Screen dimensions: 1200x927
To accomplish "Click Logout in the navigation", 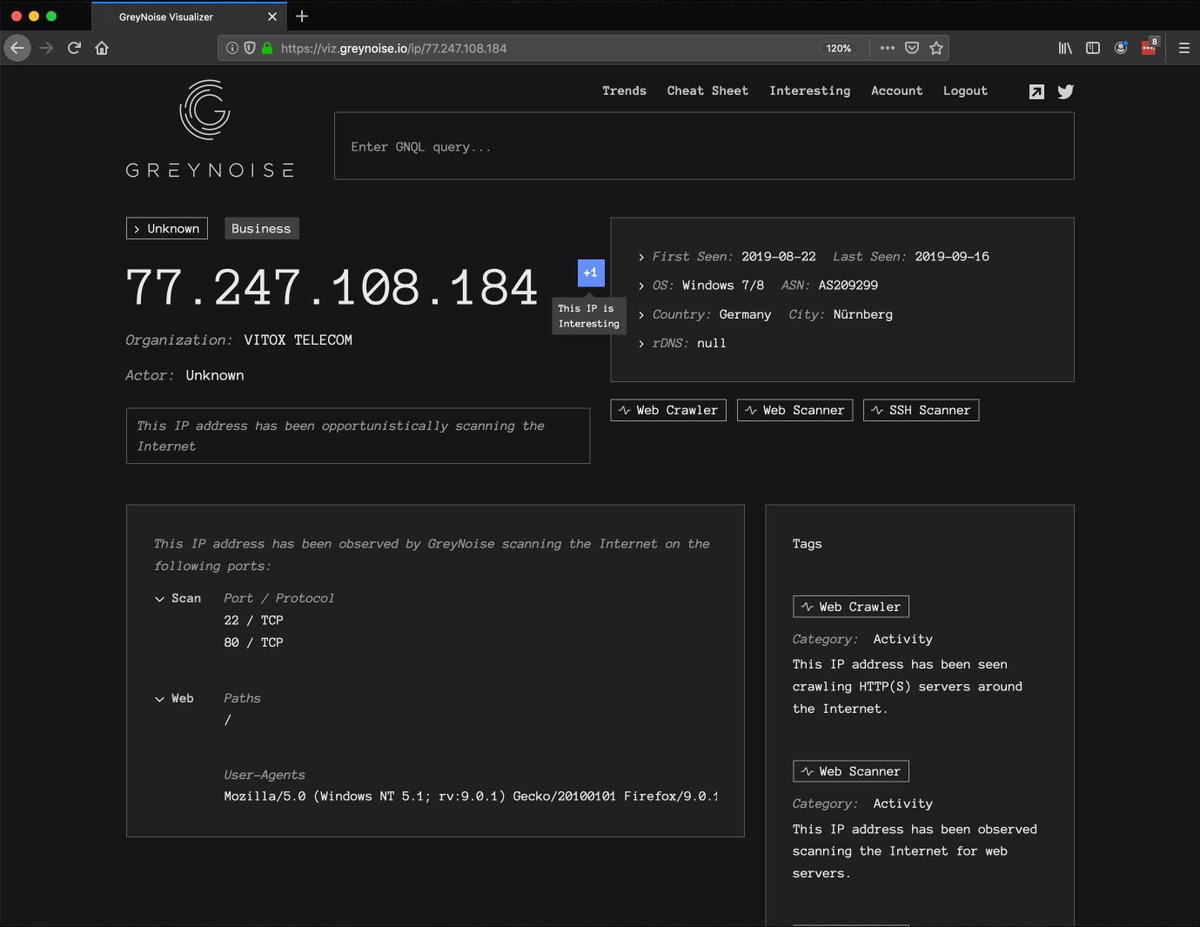I will [x=965, y=91].
